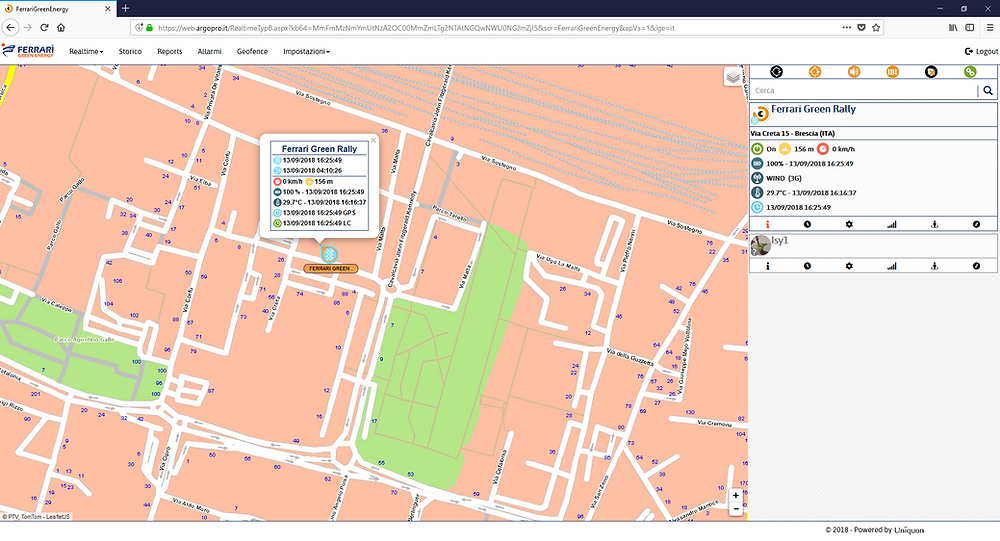The height and width of the screenshot is (541, 1000).
Task: Click the orange target icon in panel toolbar
Action: [814, 72]
